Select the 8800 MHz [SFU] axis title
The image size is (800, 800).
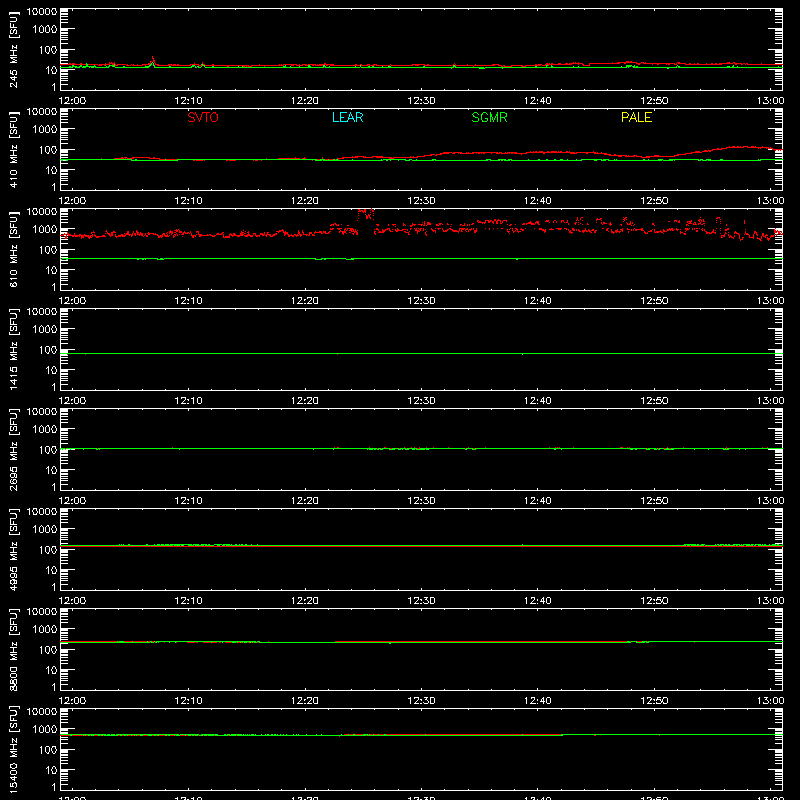(x=13, y=649)
